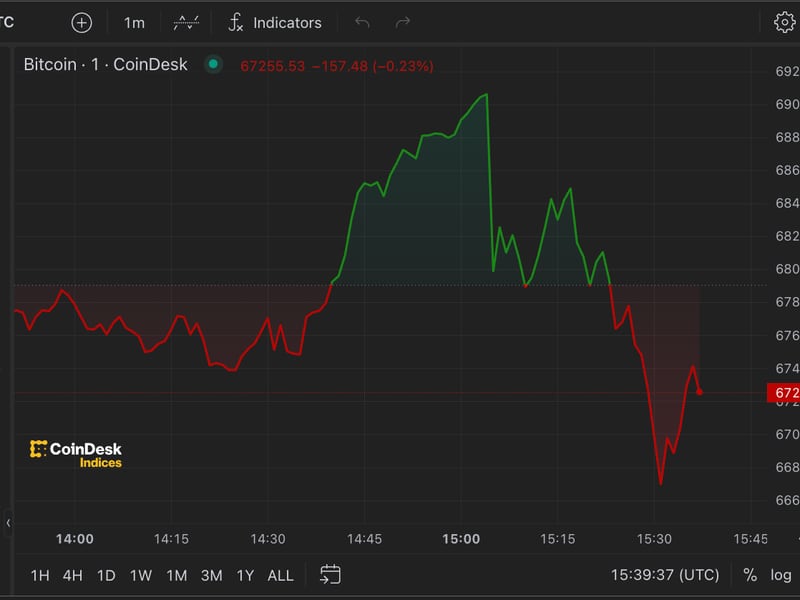Select the 1H time range
Viewport: 800px width, 600px height.
[x=40, y=575]
